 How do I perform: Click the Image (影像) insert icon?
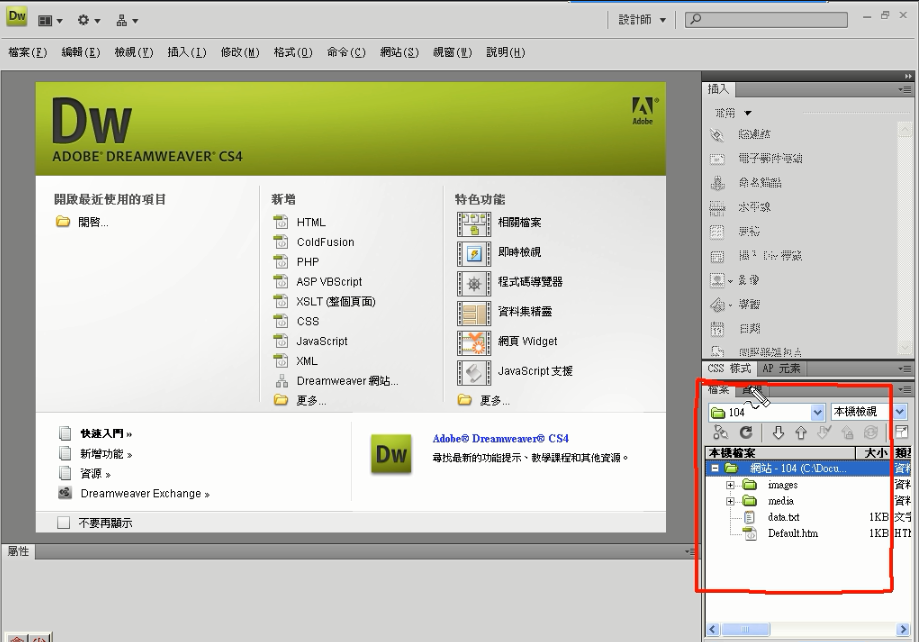click(x=717, y=280)
